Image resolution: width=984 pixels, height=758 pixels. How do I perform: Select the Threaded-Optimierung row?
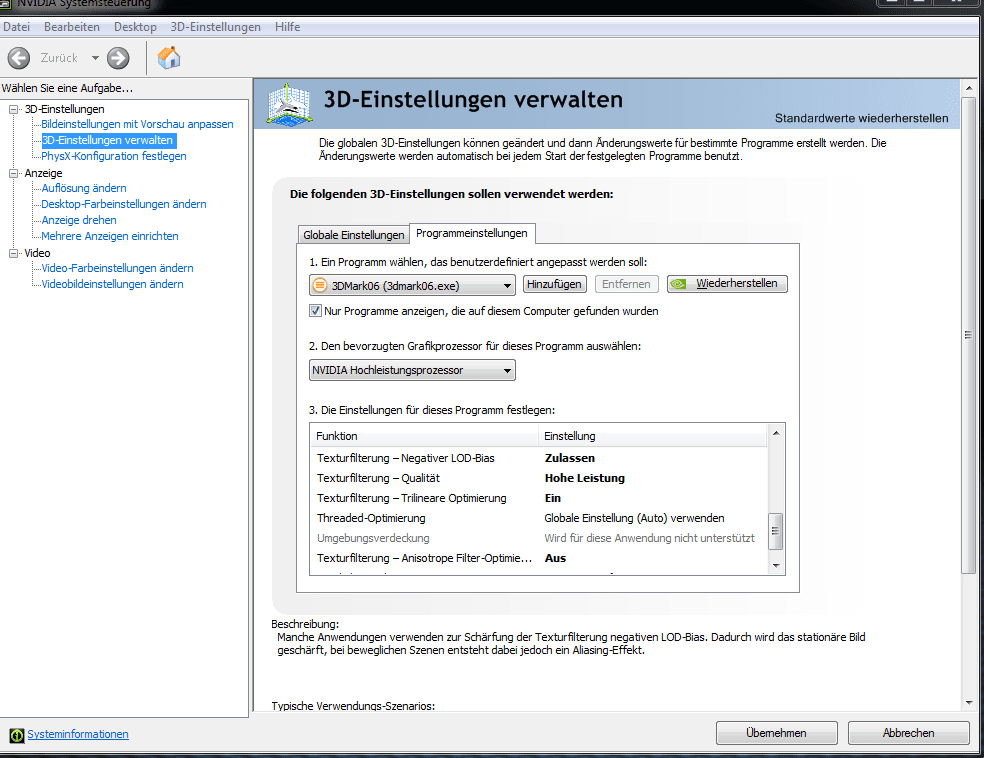tap(538, 518)
